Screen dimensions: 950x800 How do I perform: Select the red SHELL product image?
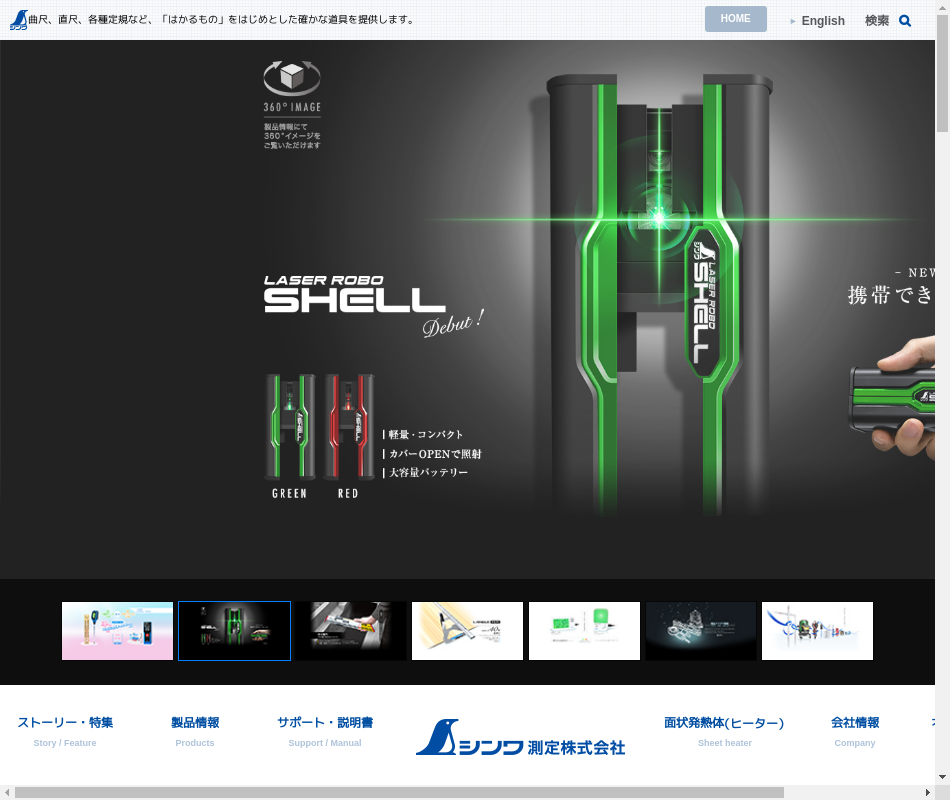(348, 428)
